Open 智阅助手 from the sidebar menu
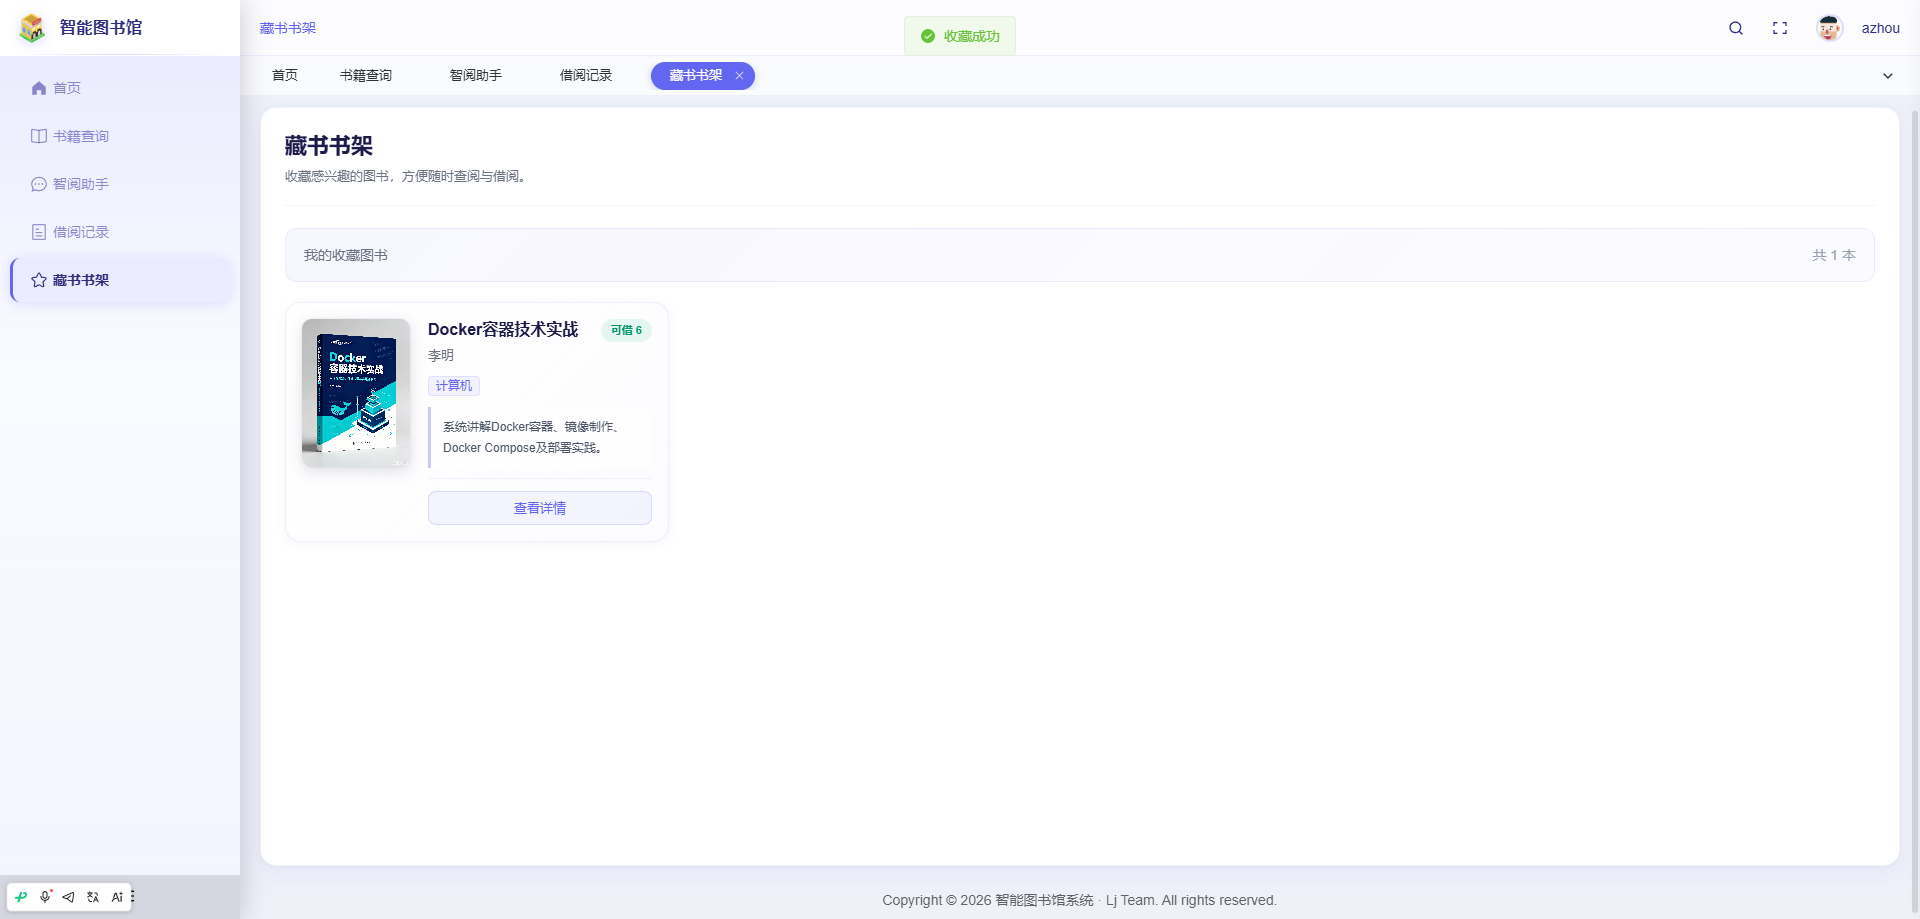Screen dimensions: 1920x919 click(121, 184)
